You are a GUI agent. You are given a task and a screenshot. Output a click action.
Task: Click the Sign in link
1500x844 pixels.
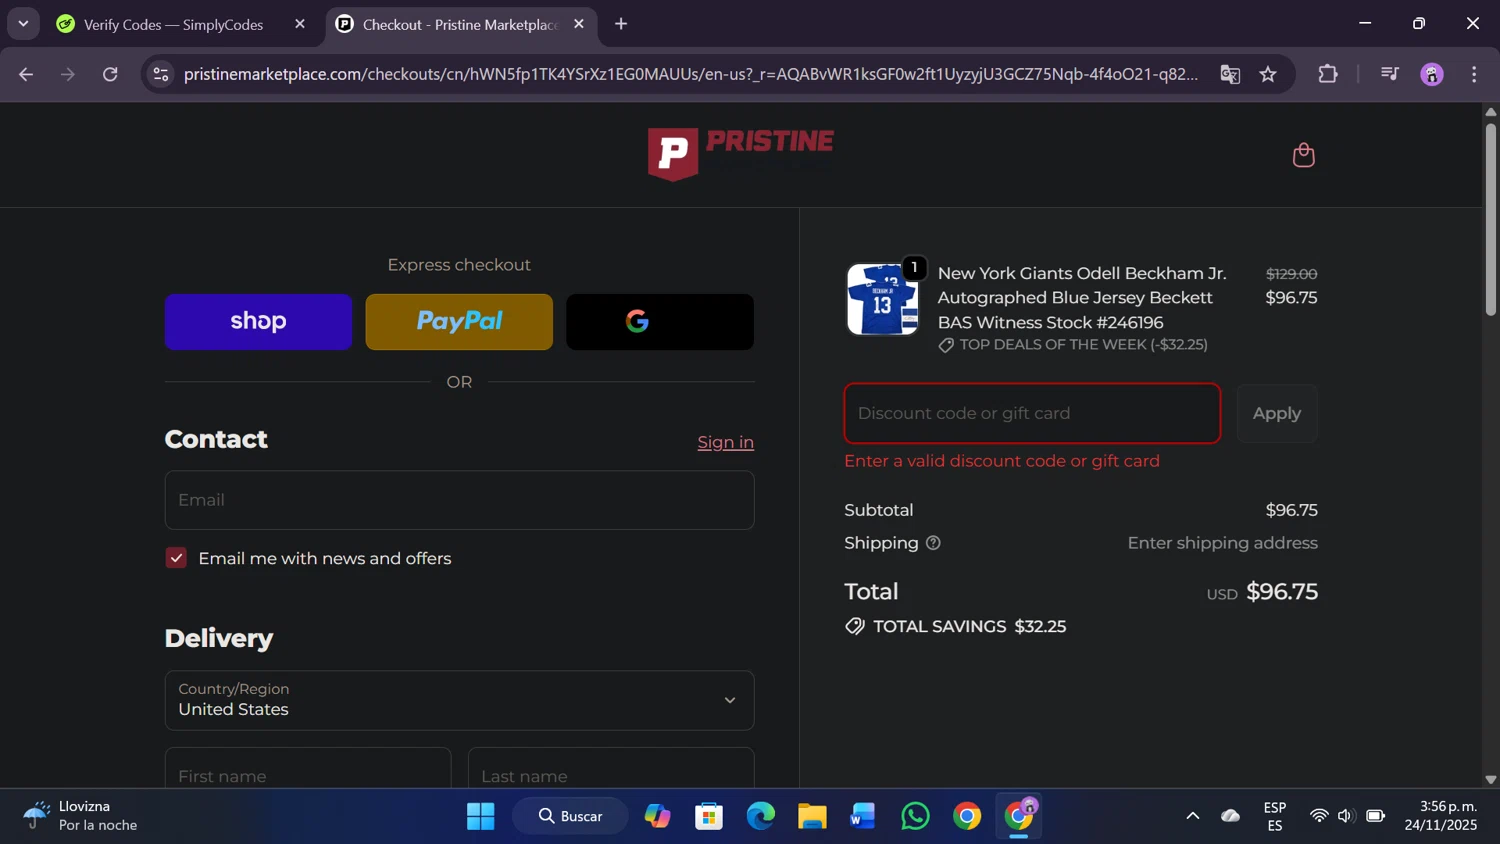725,442
